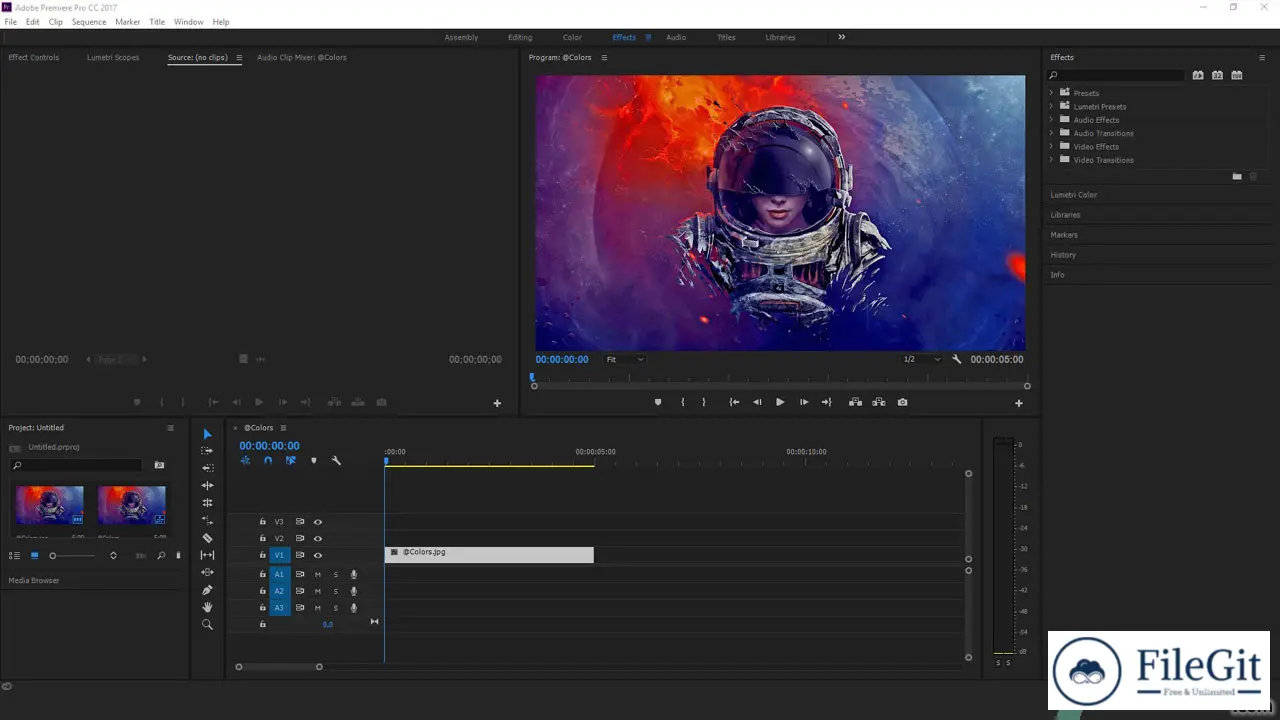Add marker in Program monitor

[x=657, y=402]
